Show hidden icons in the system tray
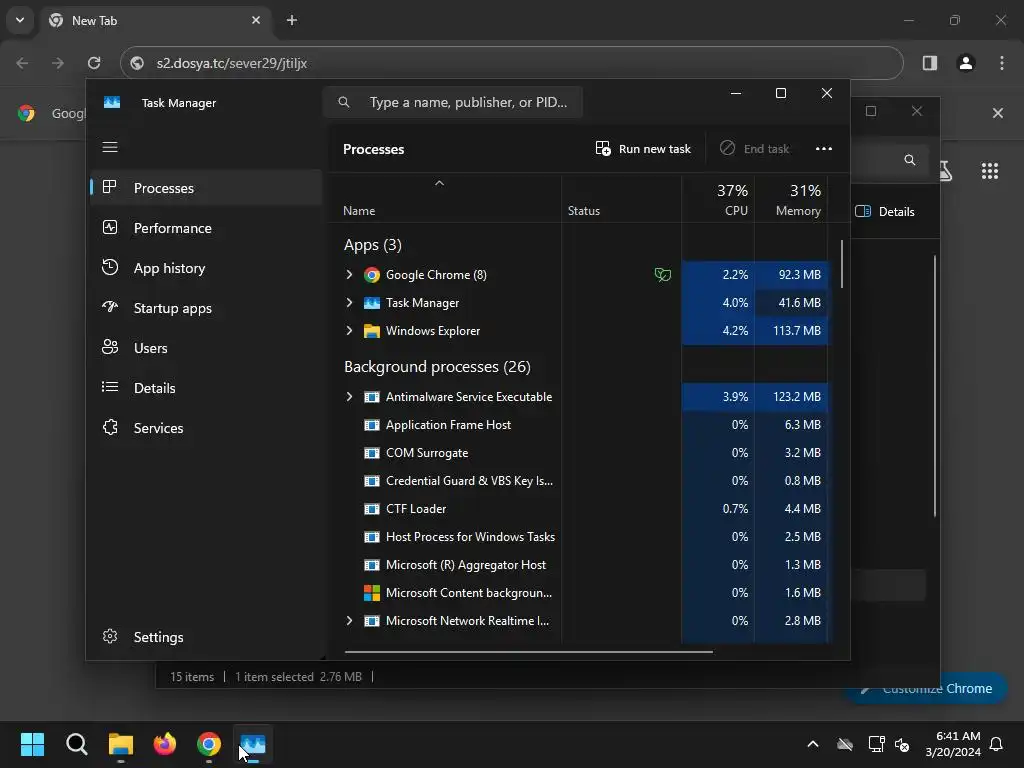This screenshot has width=1024, height=768. click(x=813, y=744)
